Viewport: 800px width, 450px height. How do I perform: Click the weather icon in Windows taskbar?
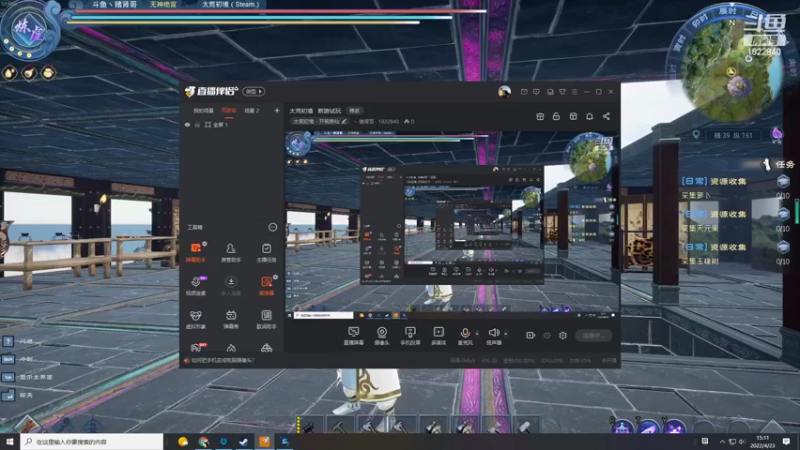coord(183,441)
